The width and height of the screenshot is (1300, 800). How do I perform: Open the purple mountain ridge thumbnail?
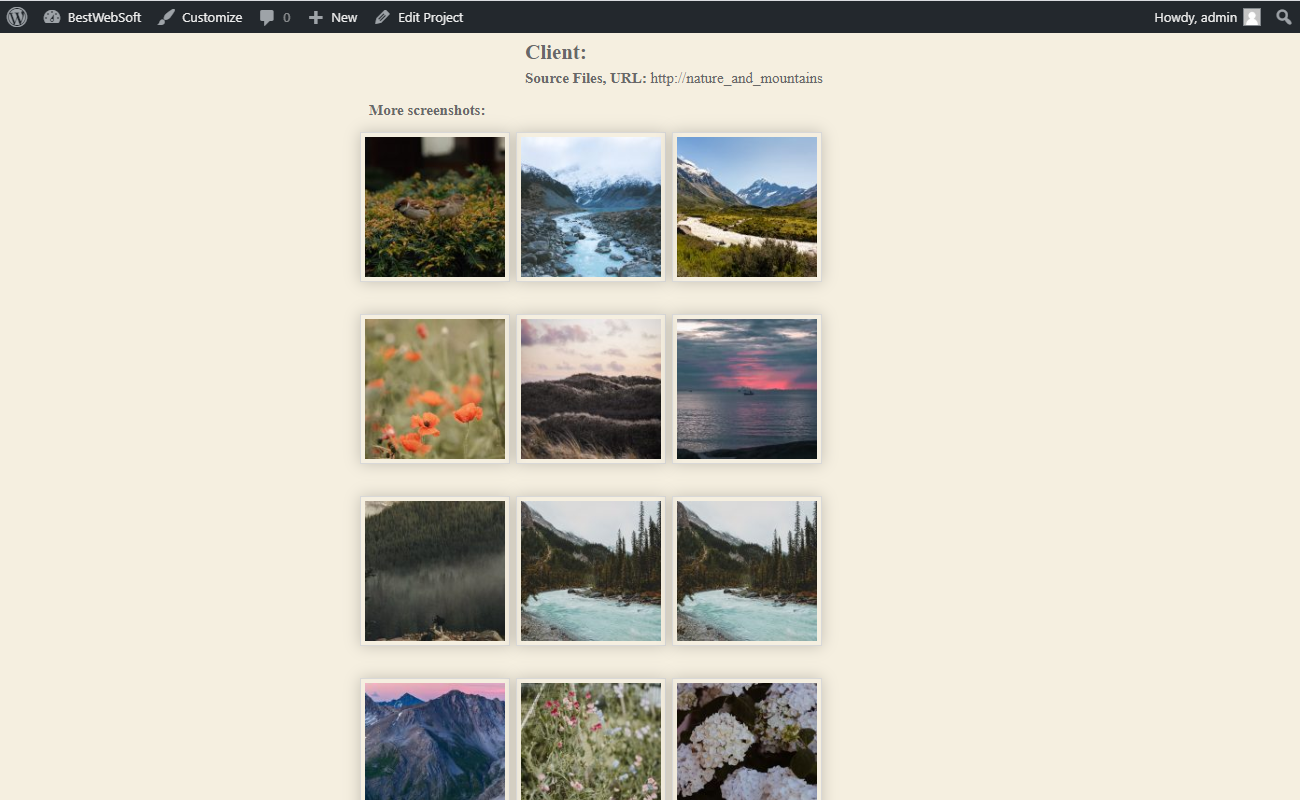click(x=435, y=740)
